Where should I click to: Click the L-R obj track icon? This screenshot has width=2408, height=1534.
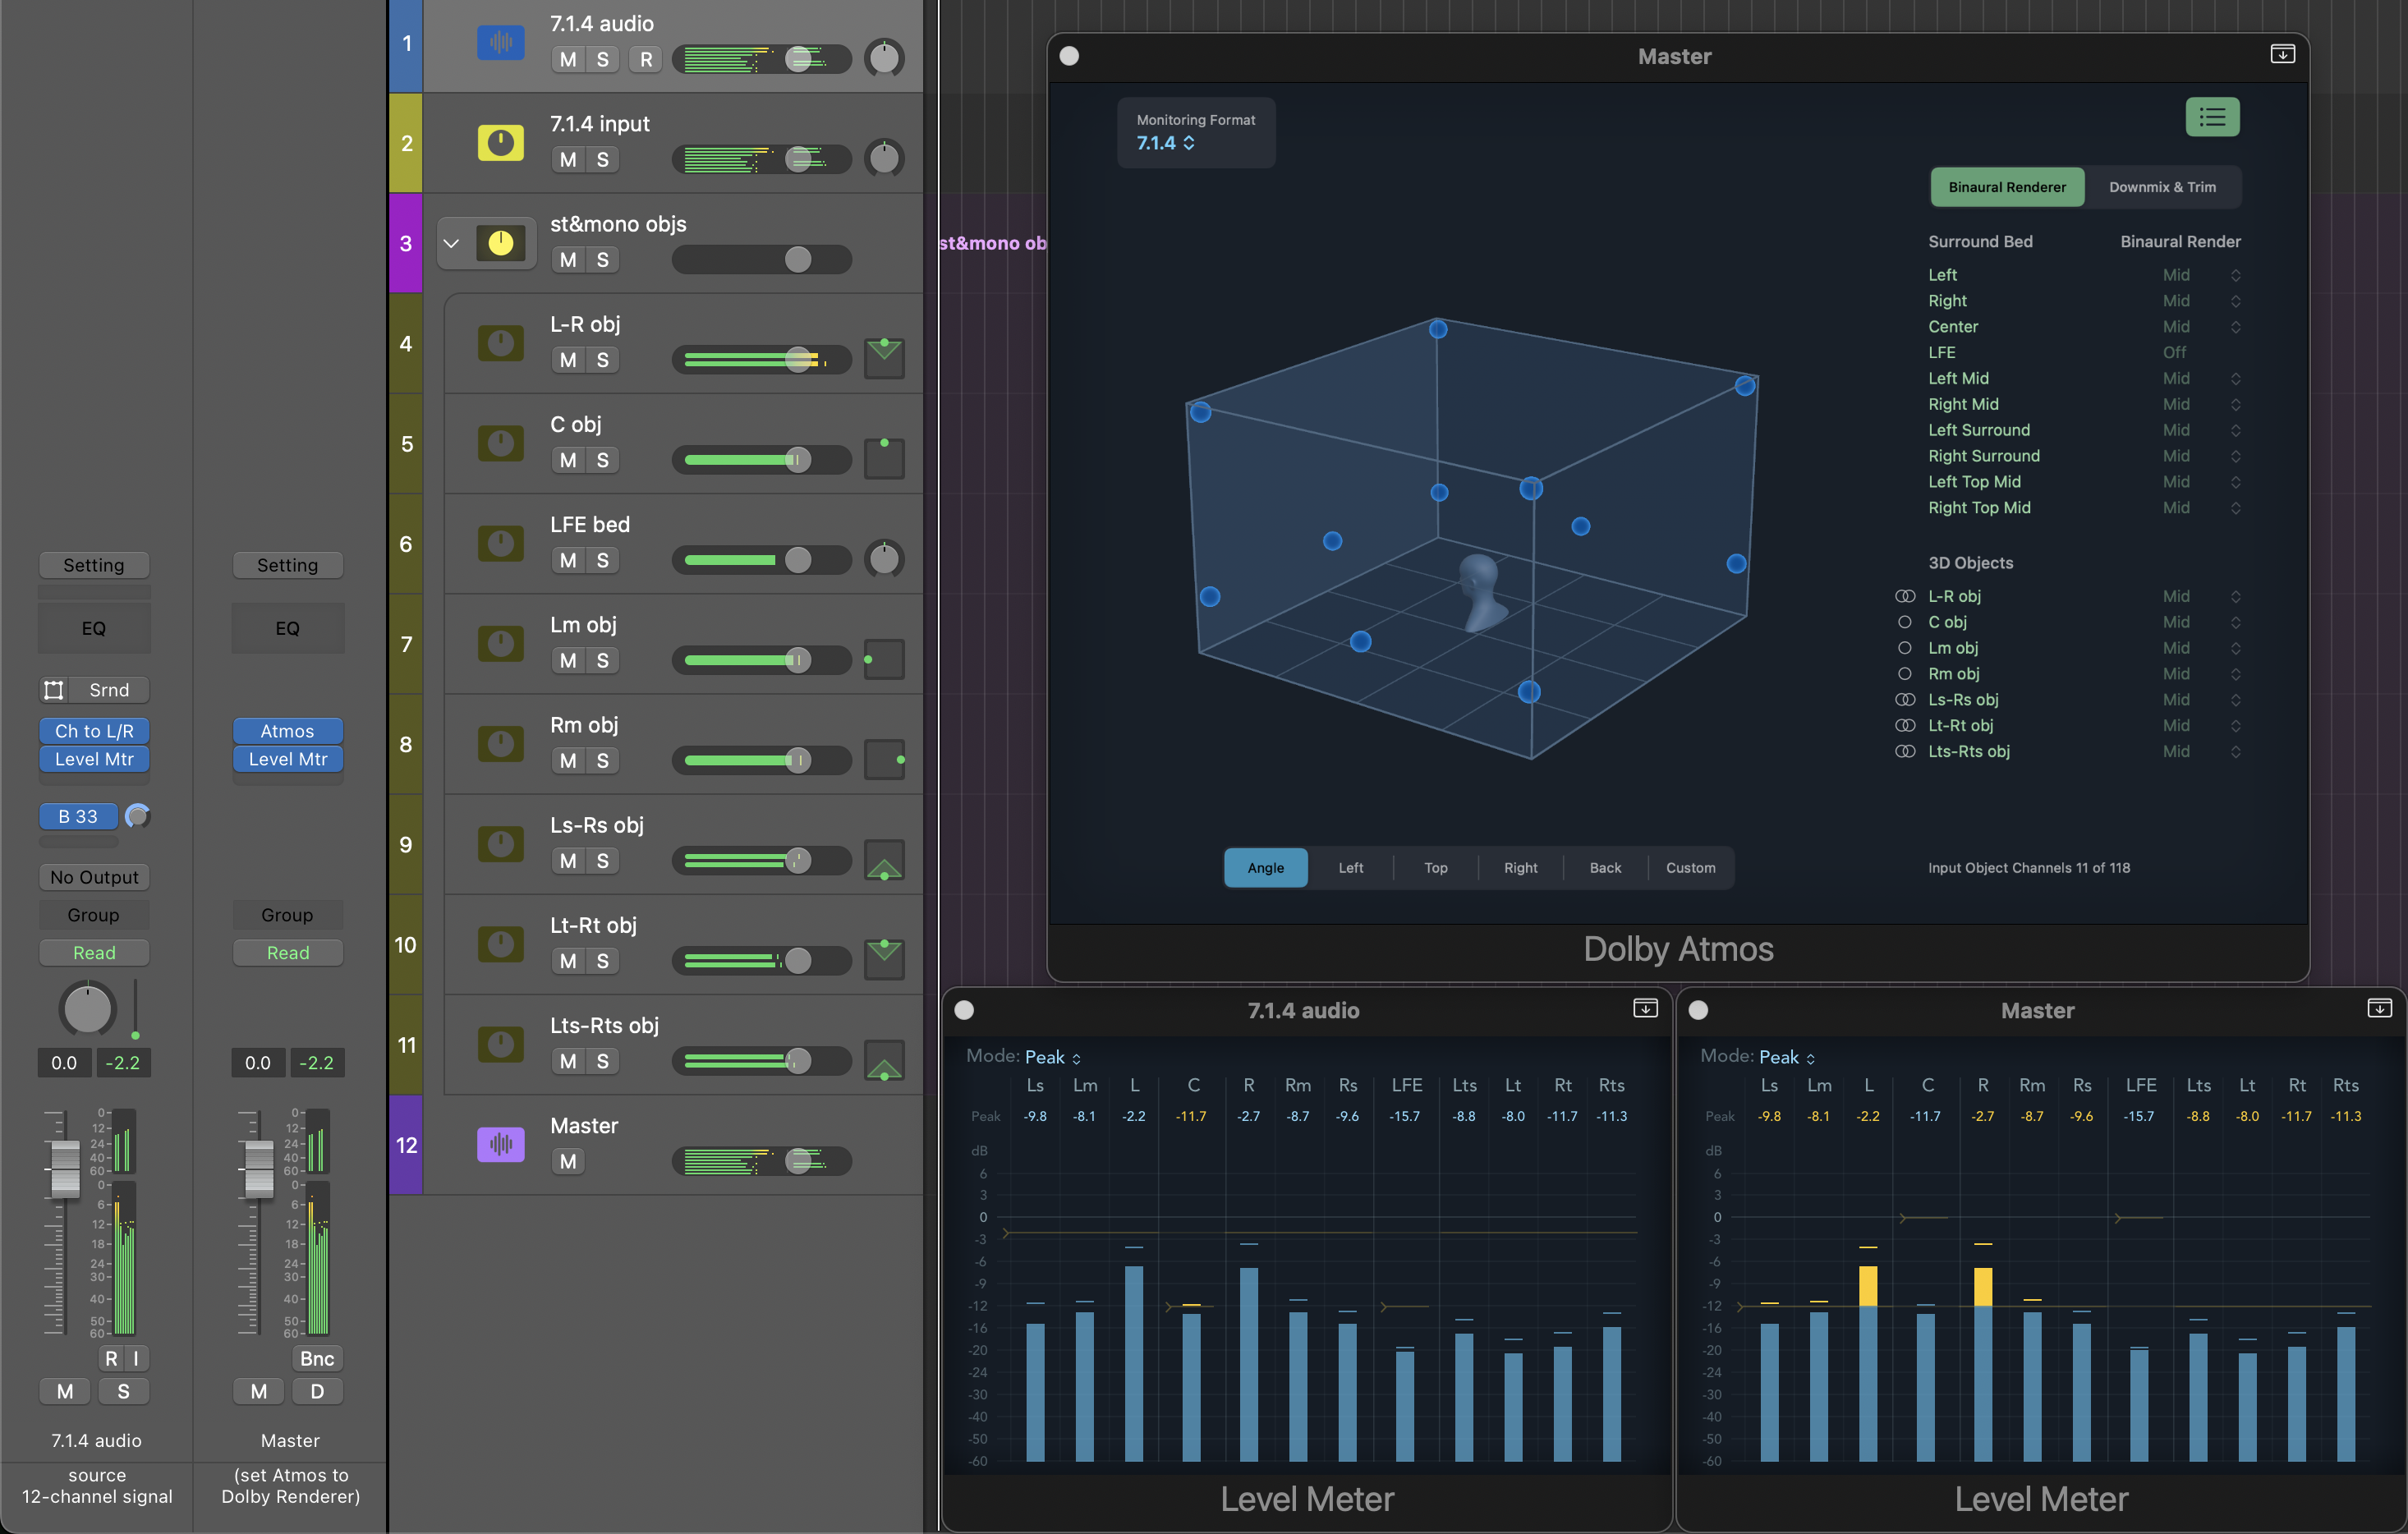click(501, 343)
